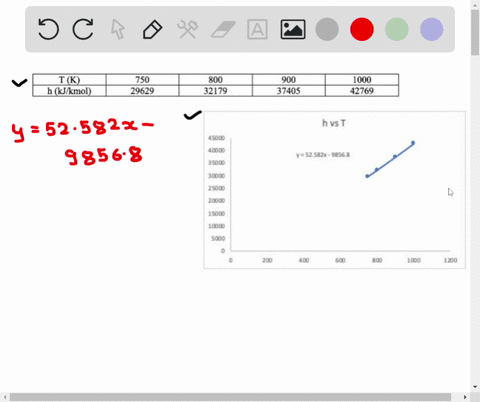Click the scroll left arrow
Image resolution: width=480 pixels, height=402 pixels.
(5, 397)
